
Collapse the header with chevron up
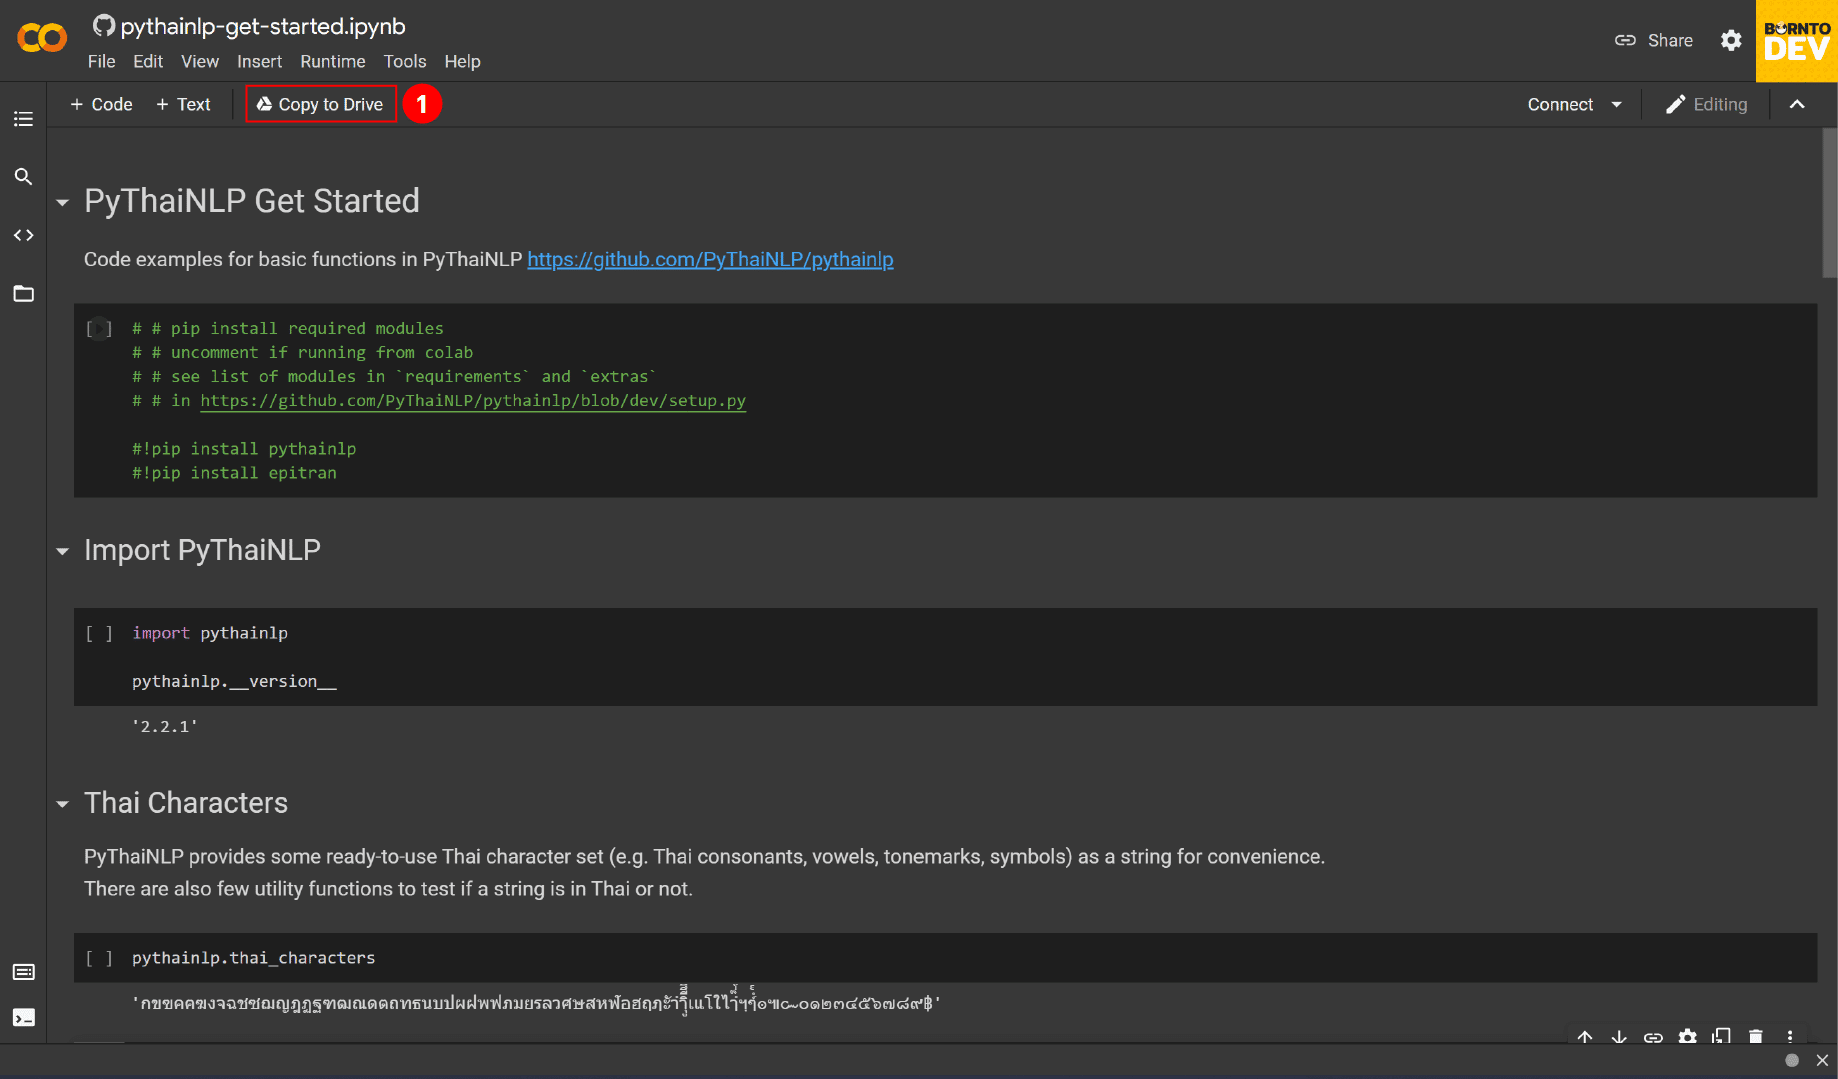click(1797, 104)
